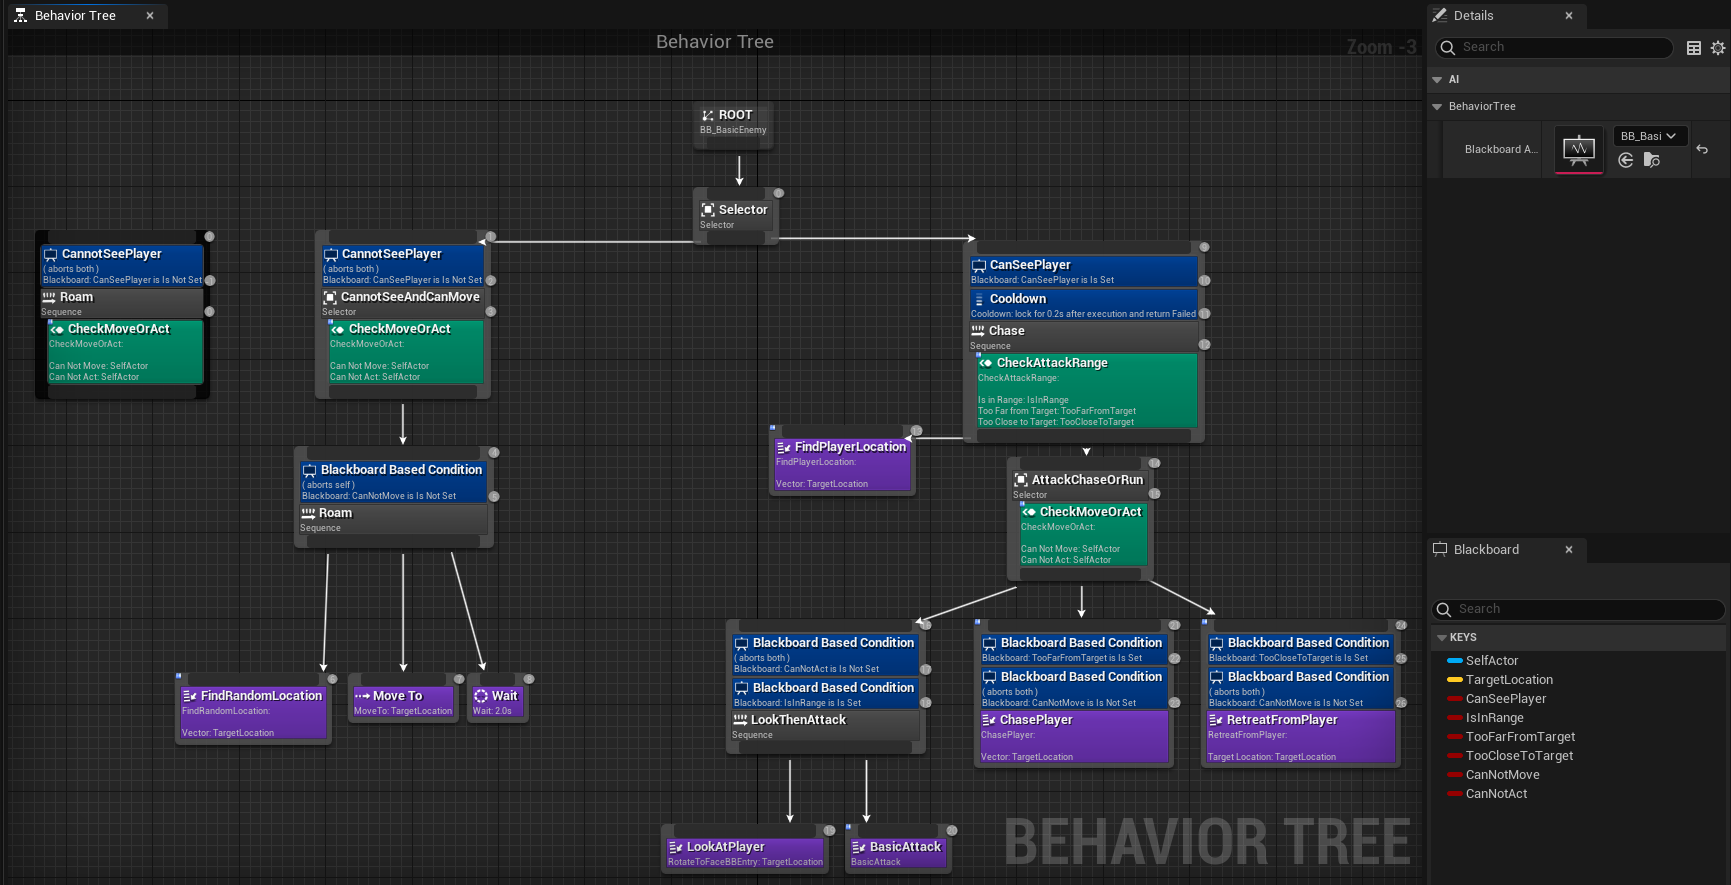Select the Details panel tab
The width and height of the screenshot is (1731, 885).
[1472, 16]
